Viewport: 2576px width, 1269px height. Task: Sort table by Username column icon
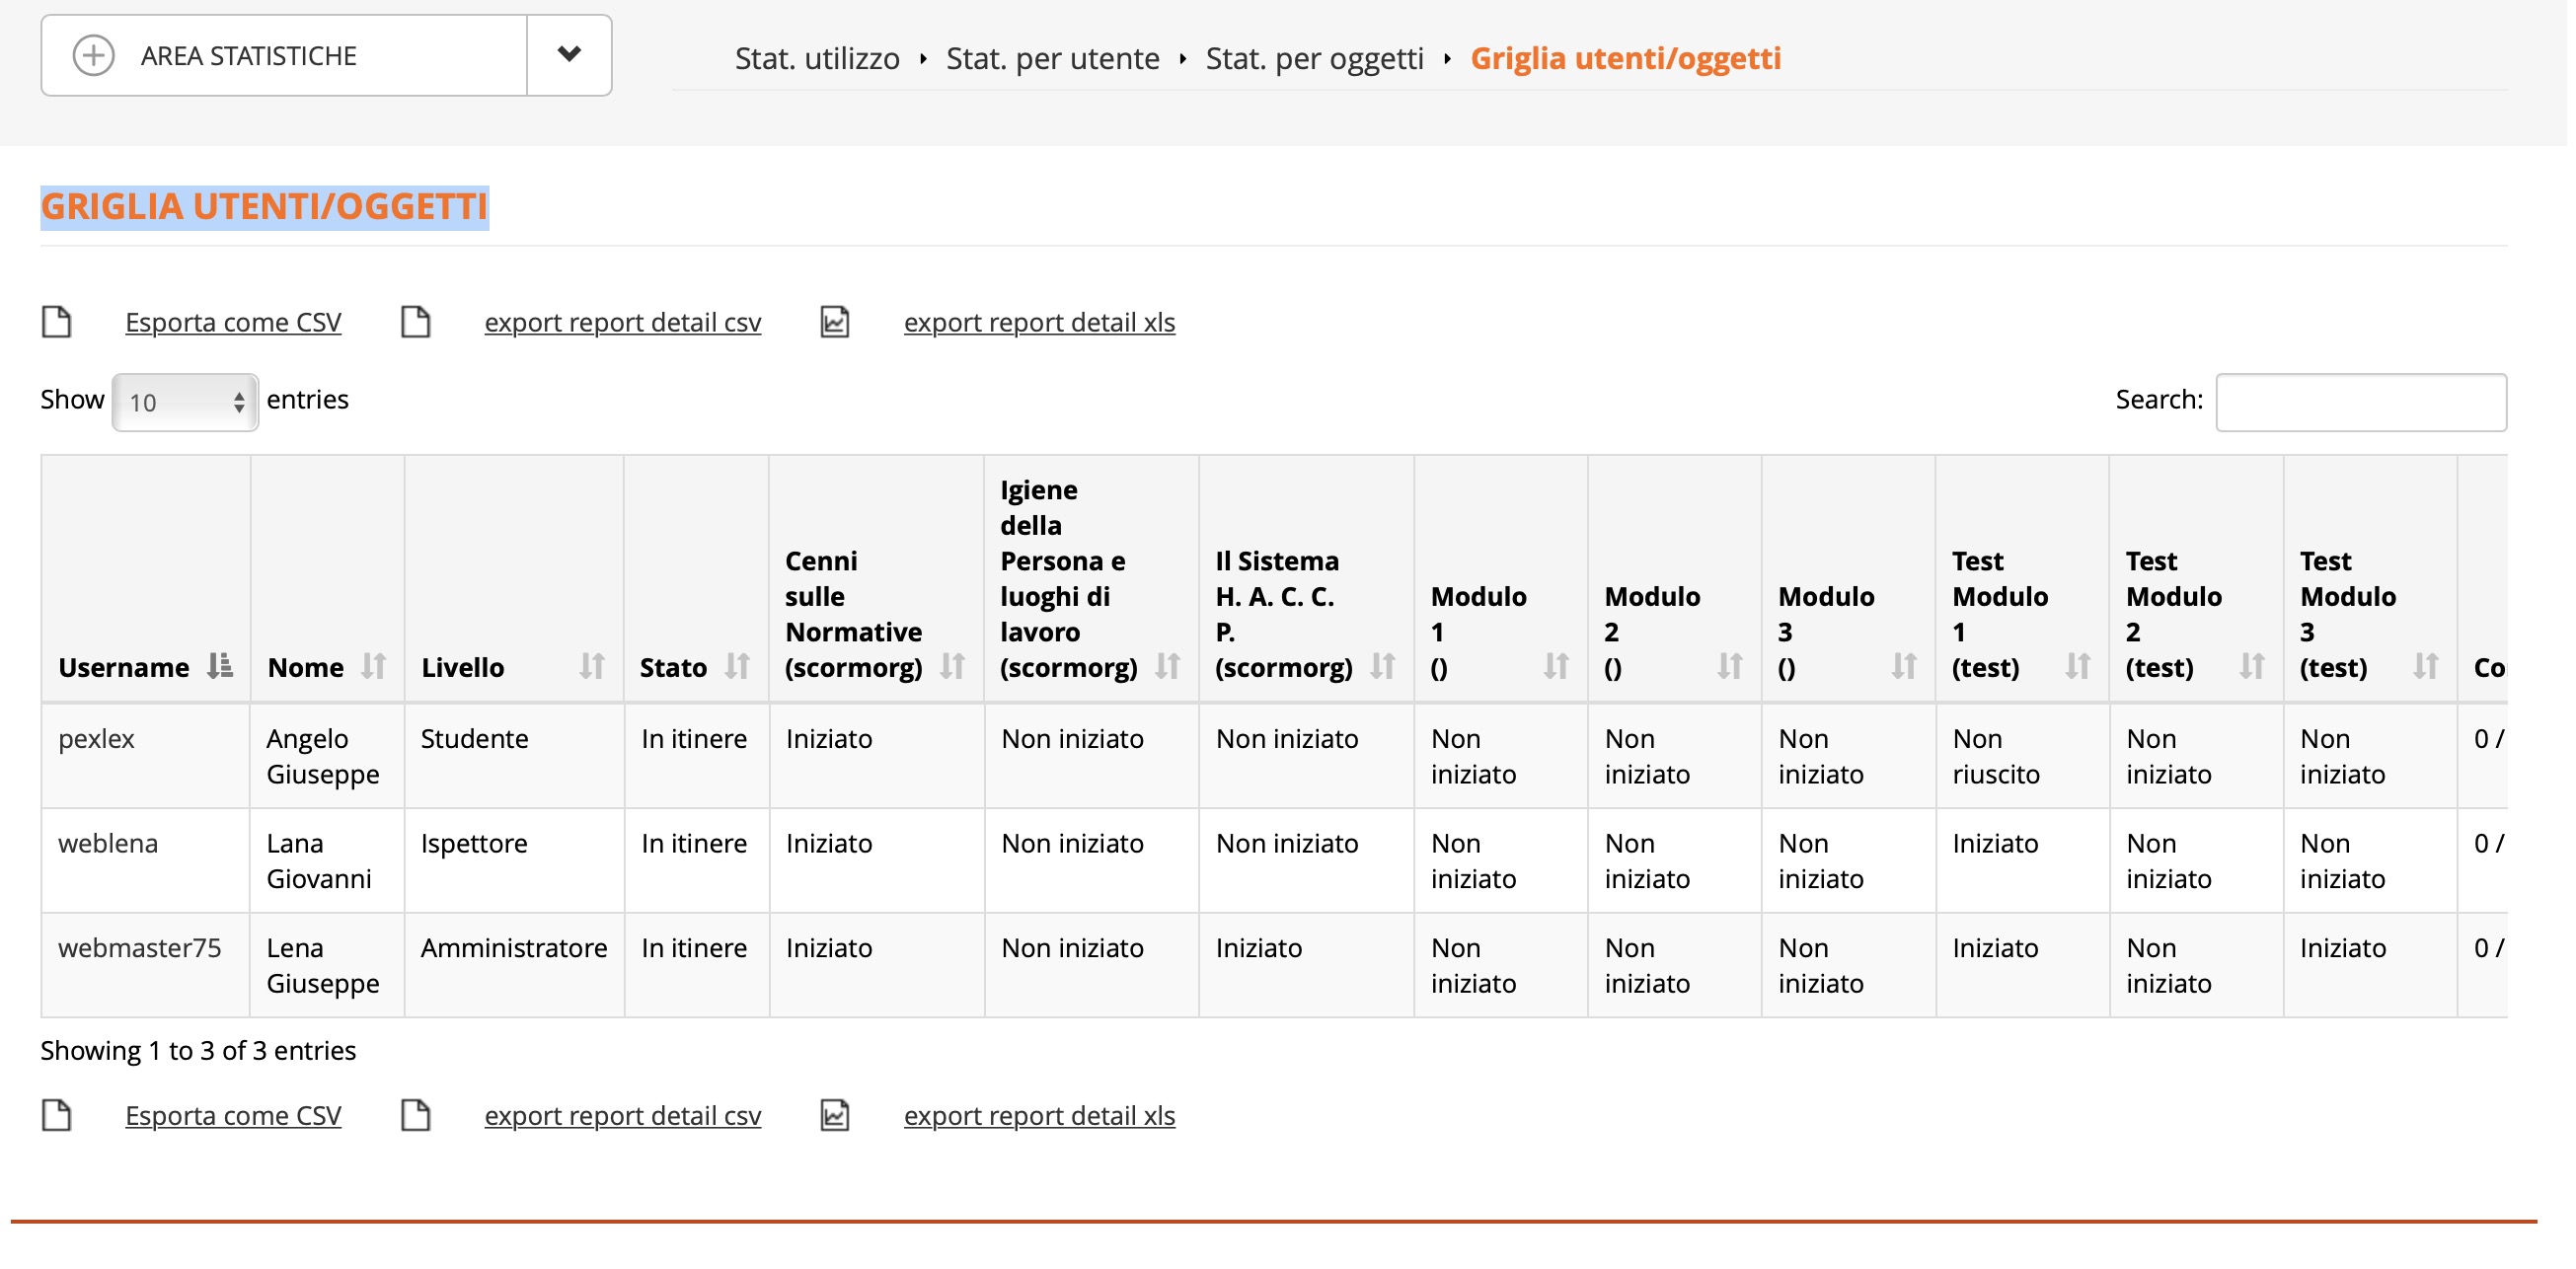[x=220, y=665]
